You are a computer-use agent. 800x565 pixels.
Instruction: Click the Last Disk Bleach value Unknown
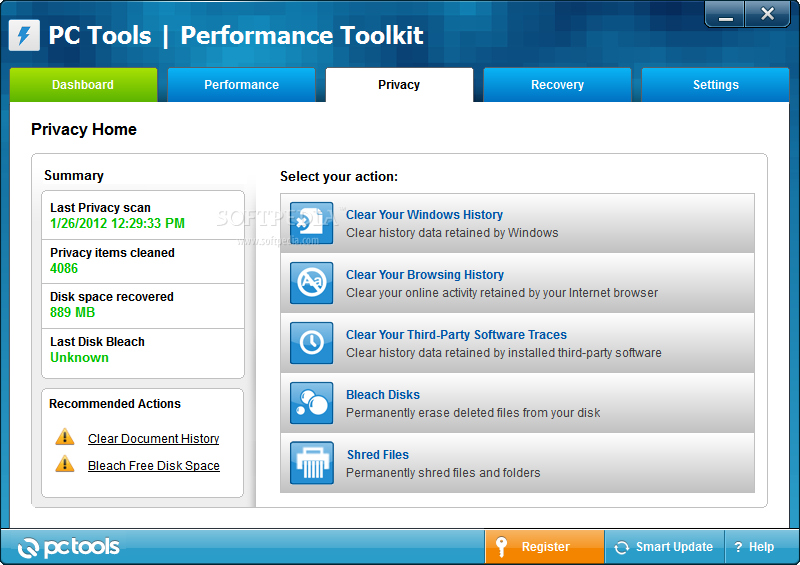click(79, 358)
